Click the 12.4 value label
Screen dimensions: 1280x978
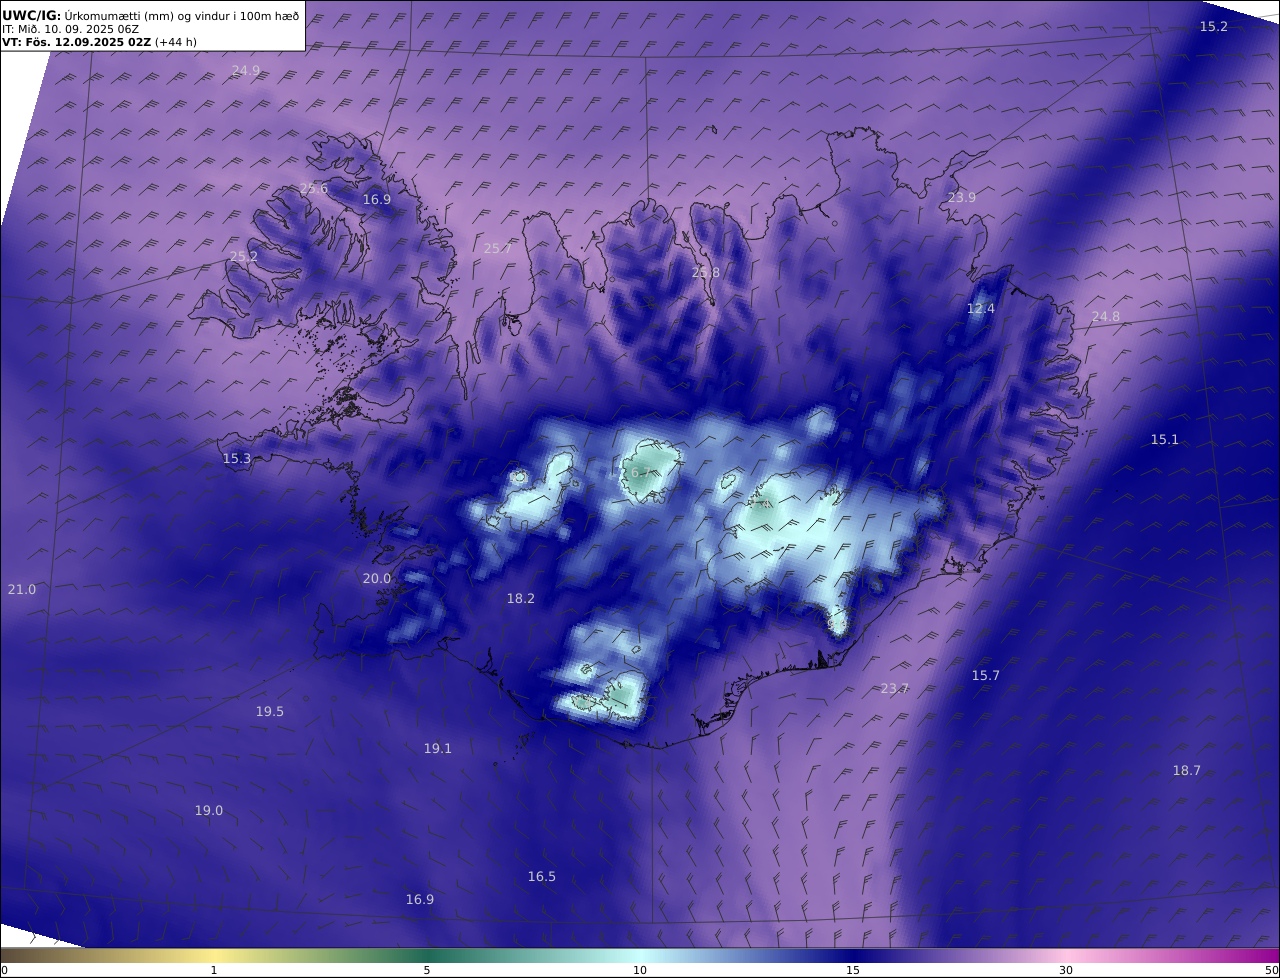[x=980, y=309]
